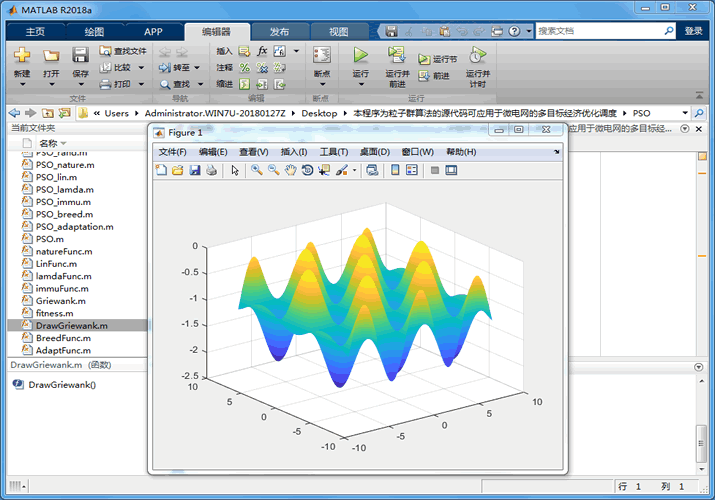The height and width of the screenshot is (500, 715).
Task: Print the figure using the Figure 1 printer icon
Action: click(x=212, y=170)
